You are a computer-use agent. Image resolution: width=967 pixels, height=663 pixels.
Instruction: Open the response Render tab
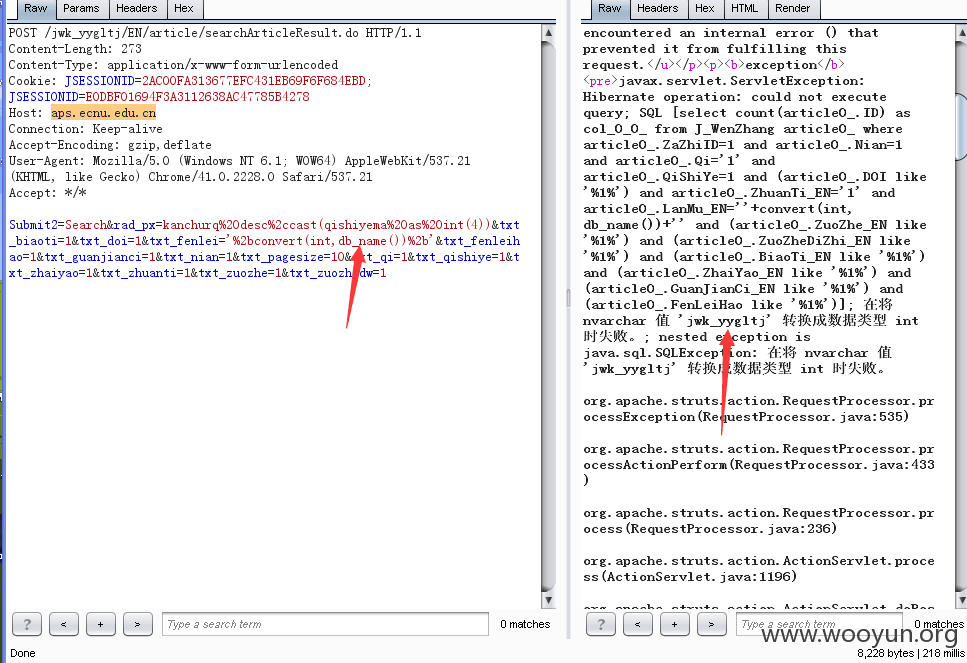click(792, 9)
